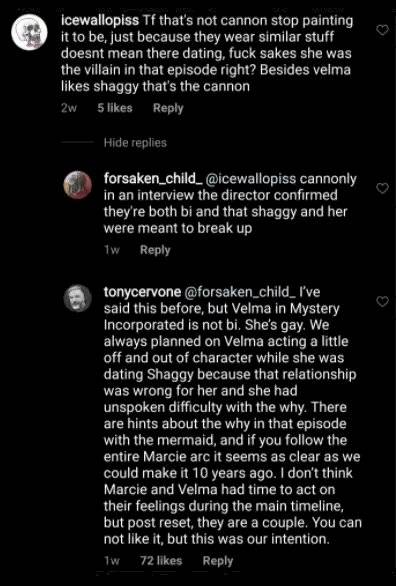View 72 likes on tonycervone comment
396x586 pixels.
(161, 561)
